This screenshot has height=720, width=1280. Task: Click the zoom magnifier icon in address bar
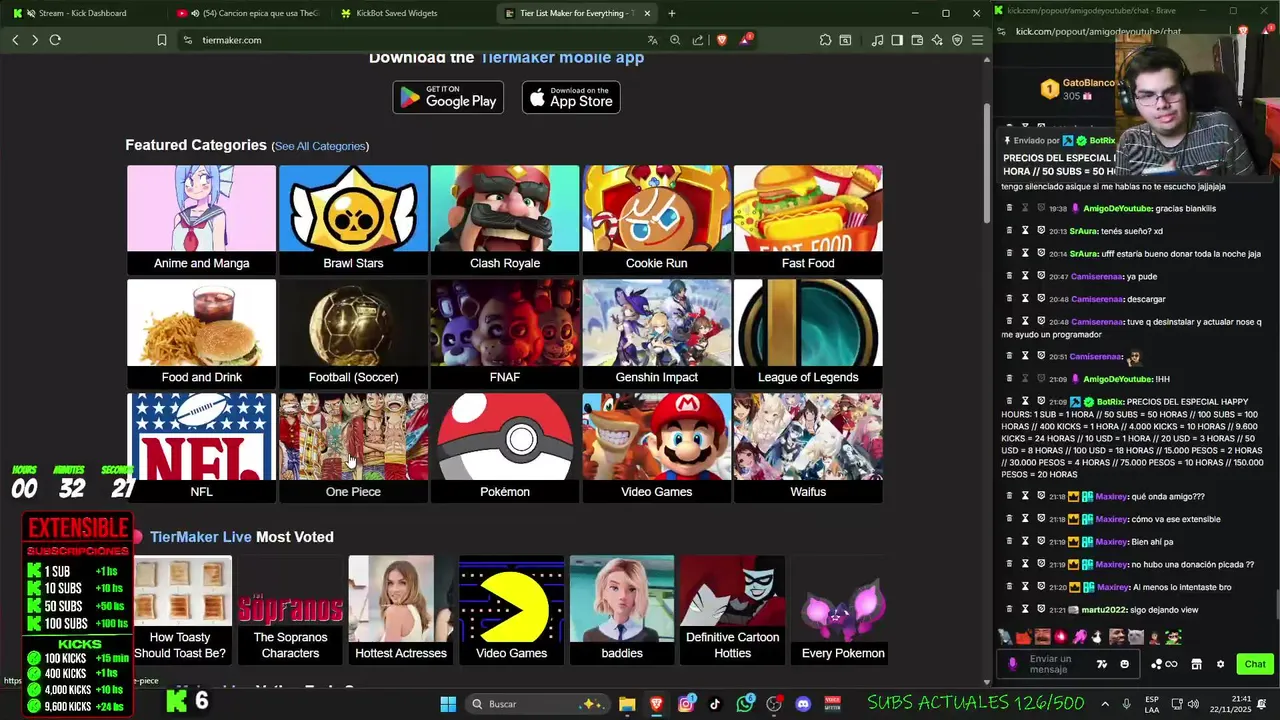point(675,40)
